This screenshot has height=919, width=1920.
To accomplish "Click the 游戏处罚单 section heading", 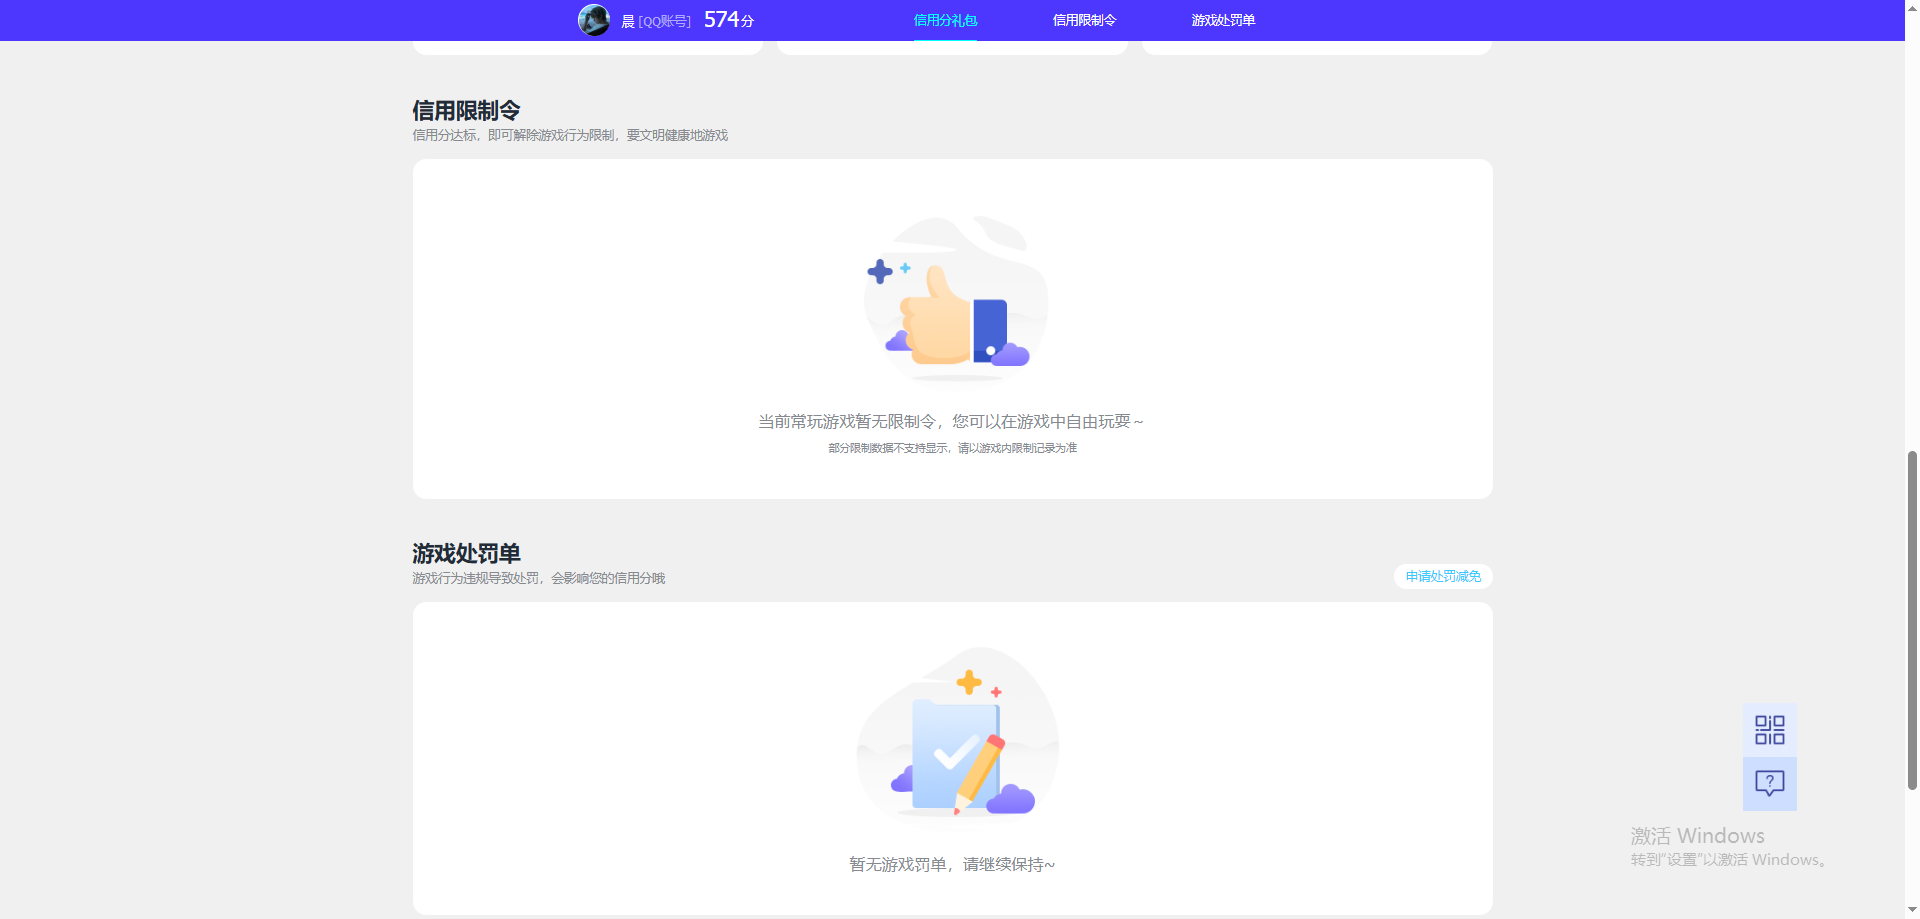I will click(x=466, y=553).
